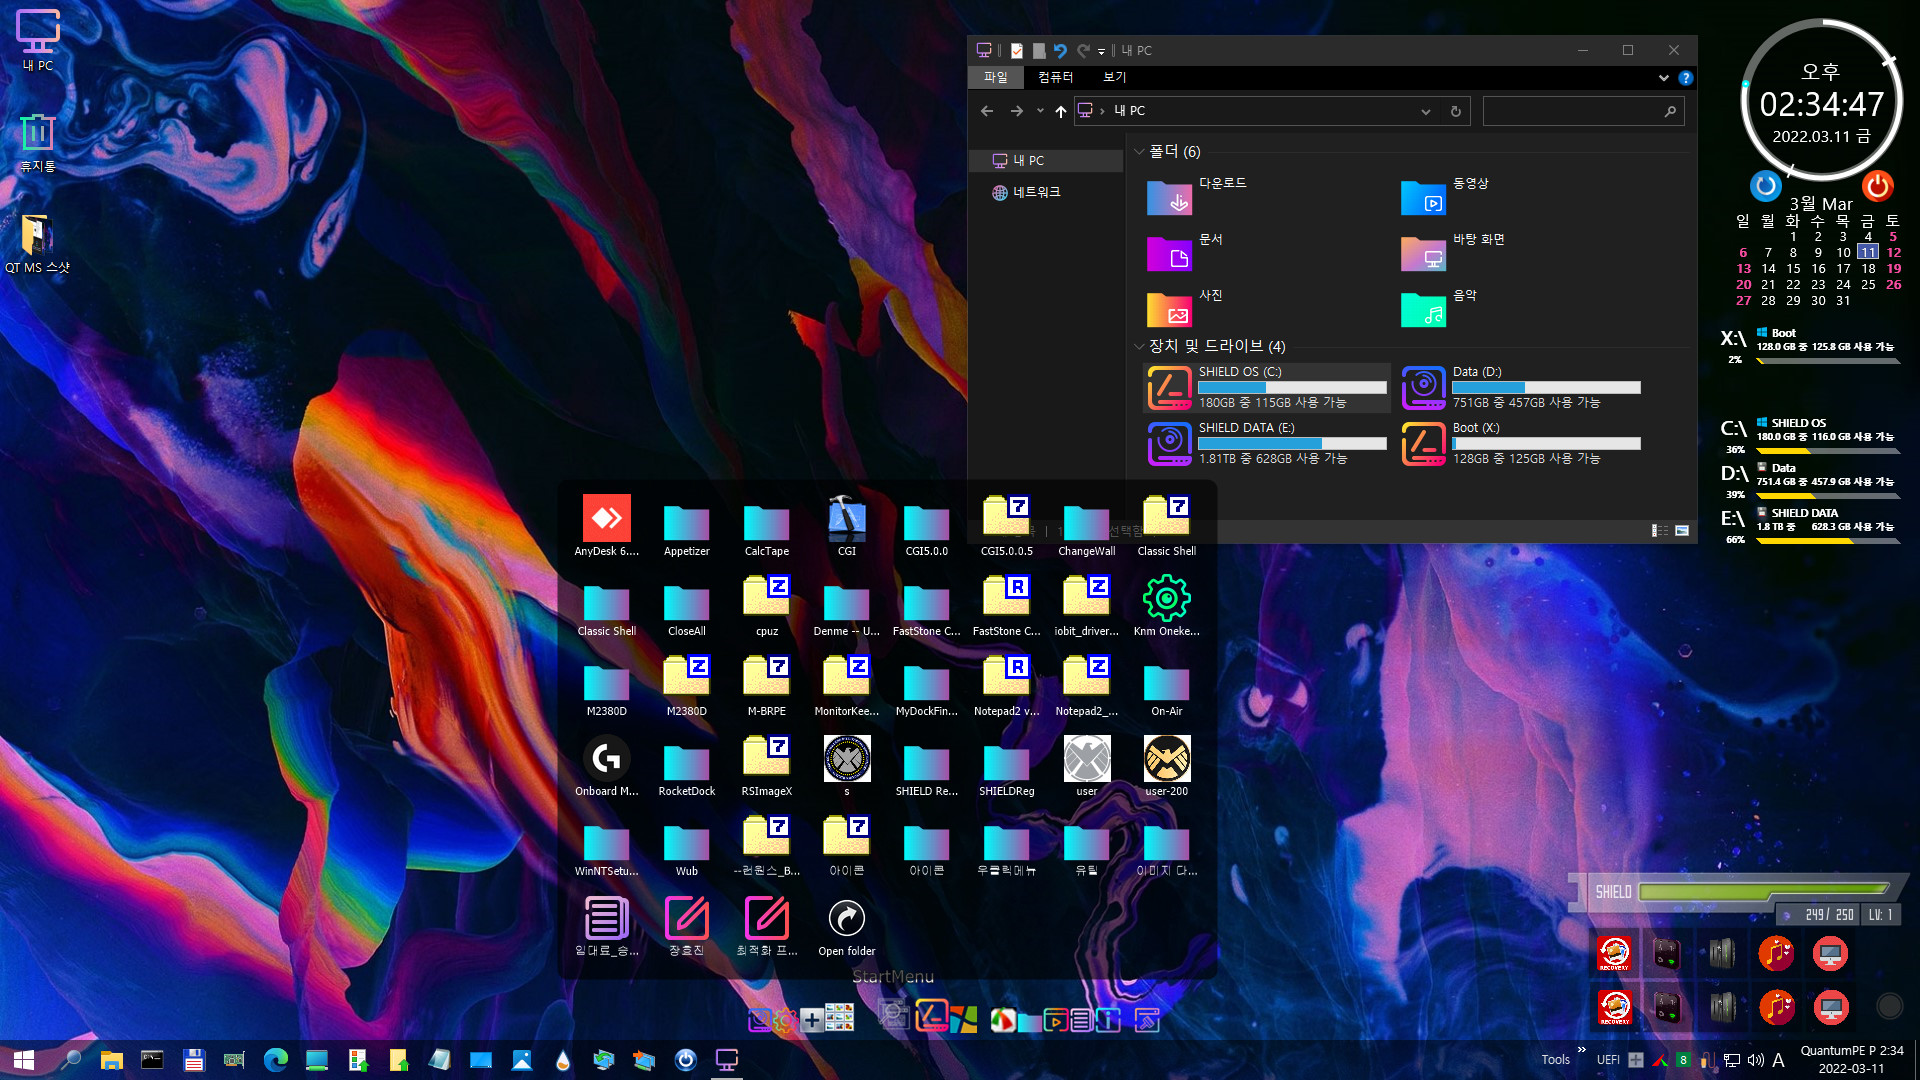Click the breadcrumb arrow before 내 PC
Image resolution: width=1920 pixels, height=1080 pixels.
pyautogui.click(x=1102, y=111)
